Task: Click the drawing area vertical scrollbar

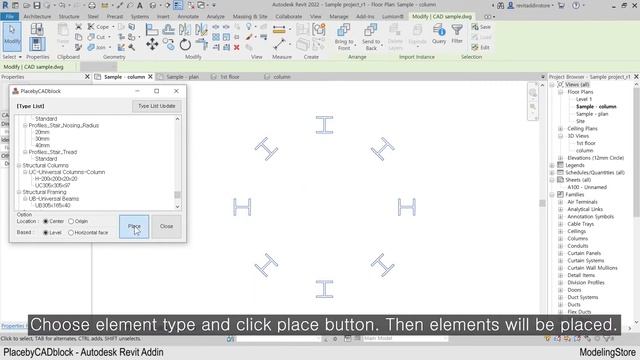Action: coord(542,203)
